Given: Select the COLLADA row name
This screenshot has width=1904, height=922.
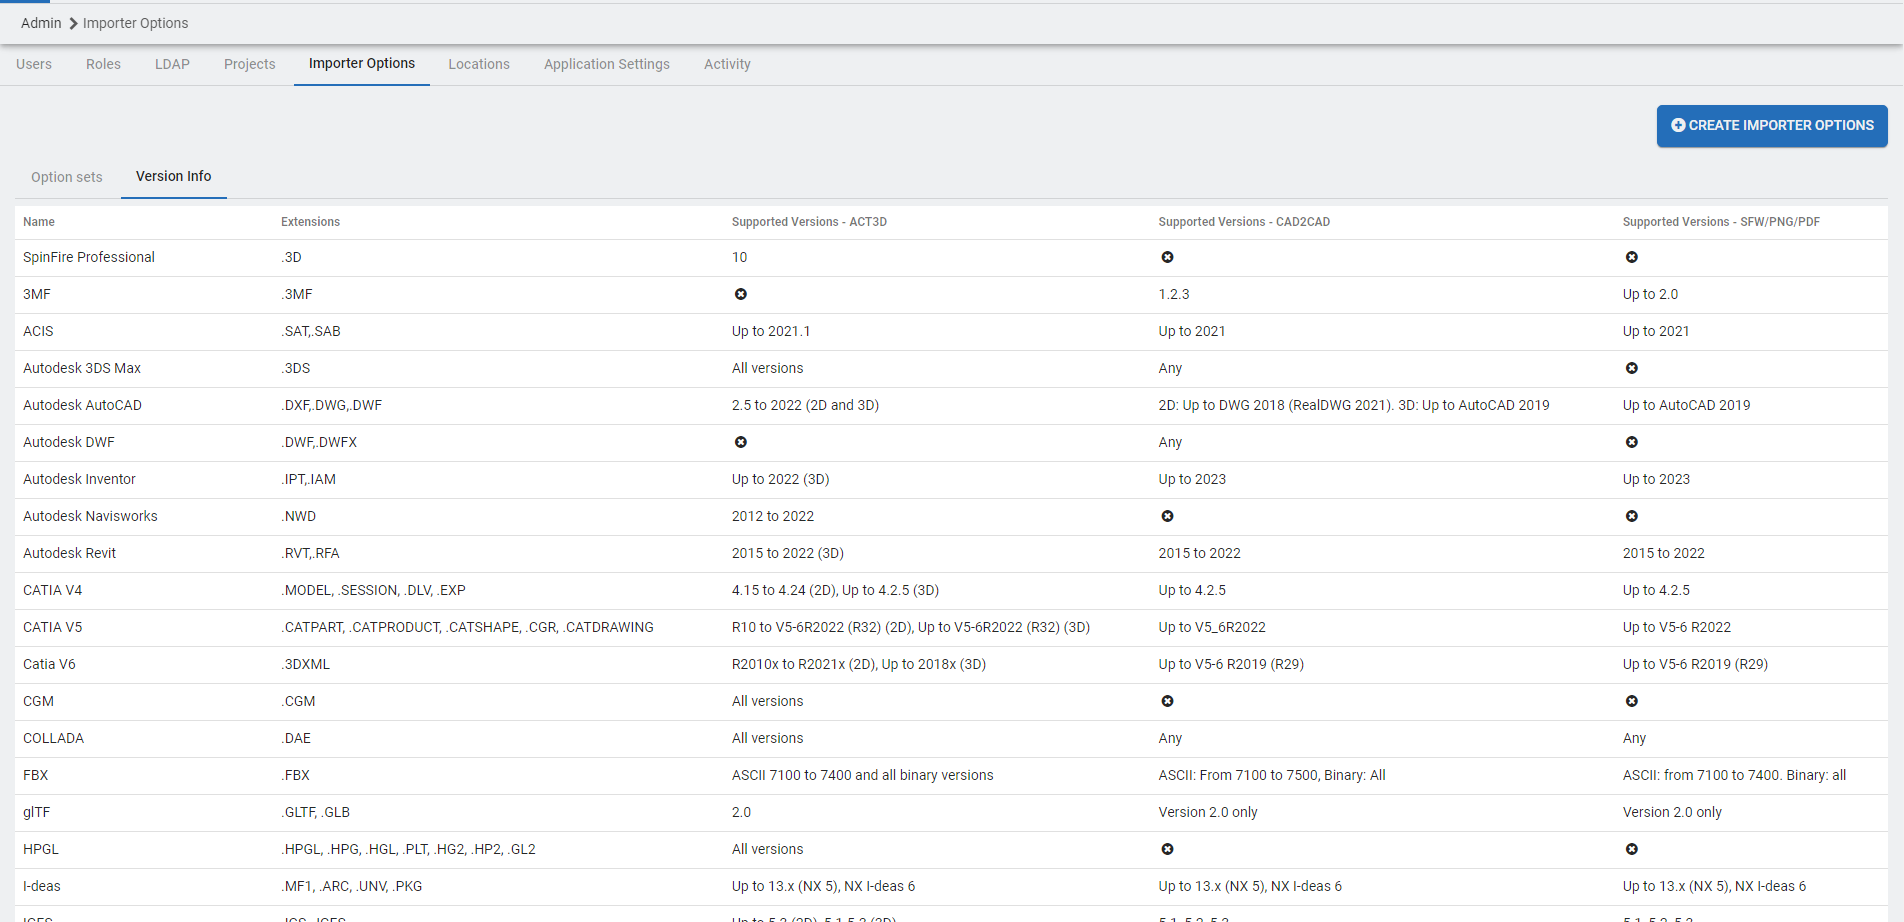Looking at the screenshot, I should (54, 738).
